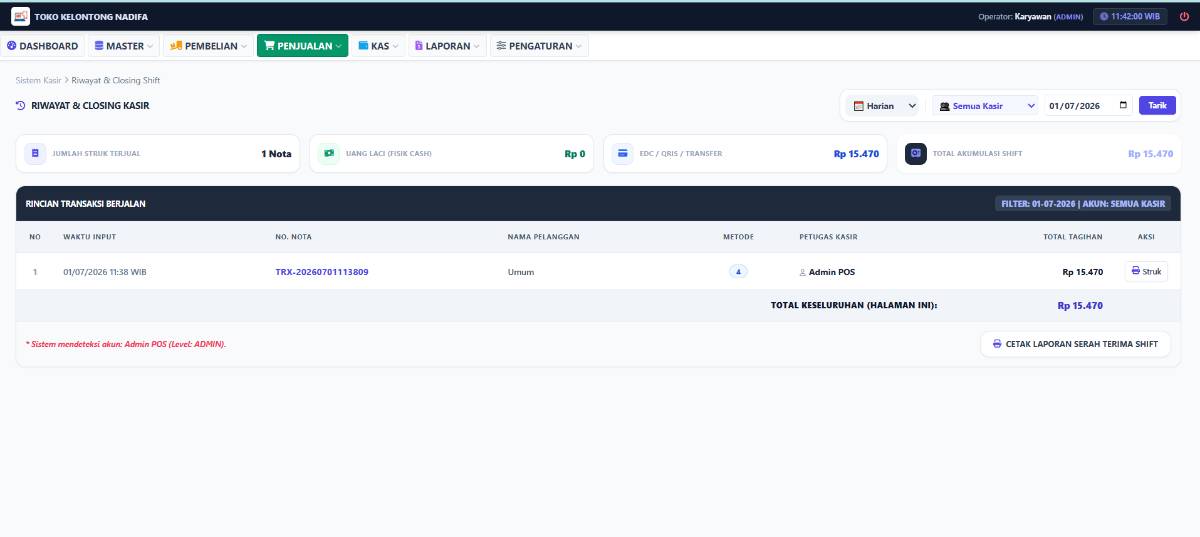The width and height of the screenshot is (1200, 537).
Task: Click the Total Tagihan column header
Action: pyautogui.click(x=1072, y=237)
